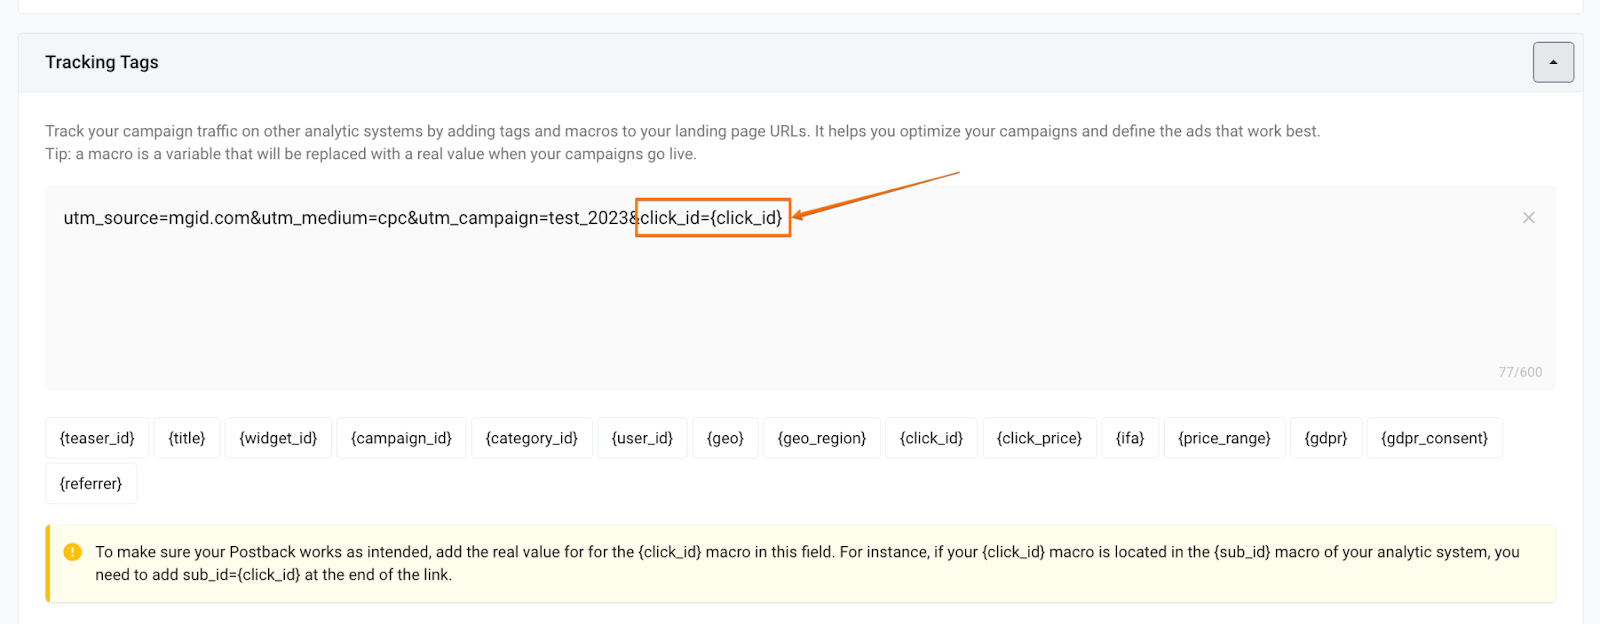The height and width of the screenshot is (624, 1600).
Task: Add the {geo_region} macro
Action: coord(822,438)
